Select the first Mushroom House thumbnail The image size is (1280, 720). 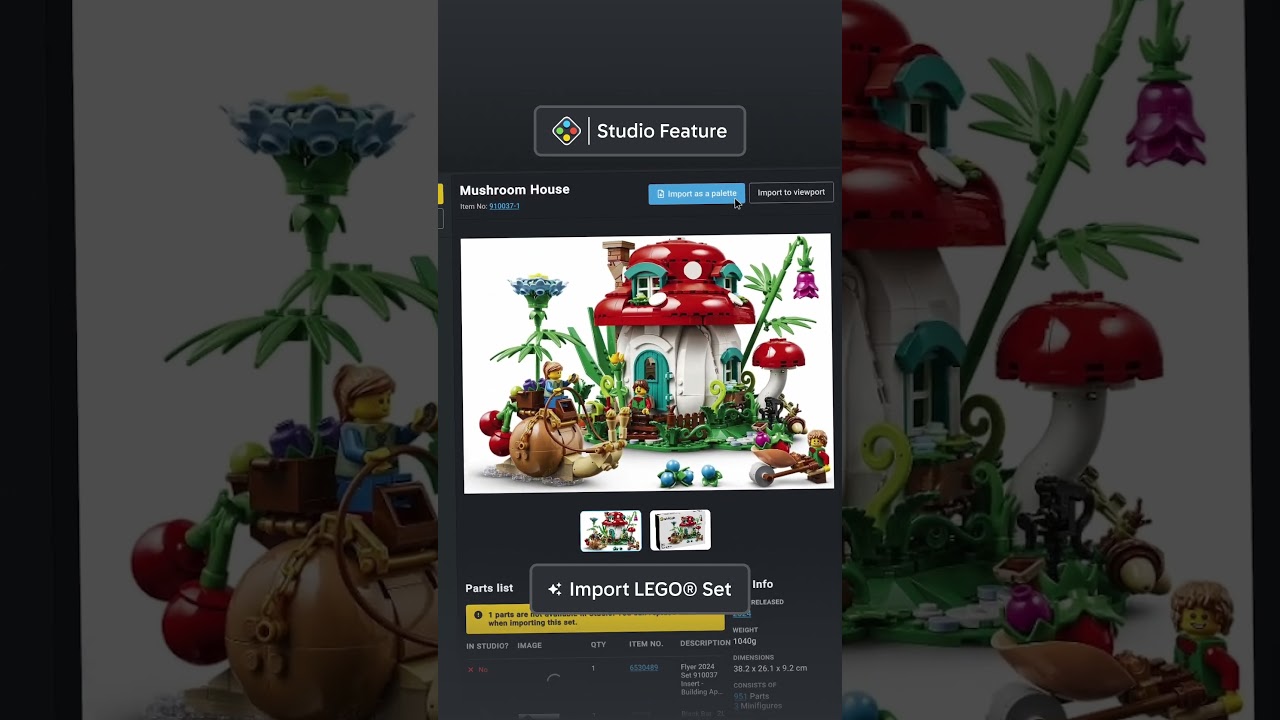(x=611, y=530)
